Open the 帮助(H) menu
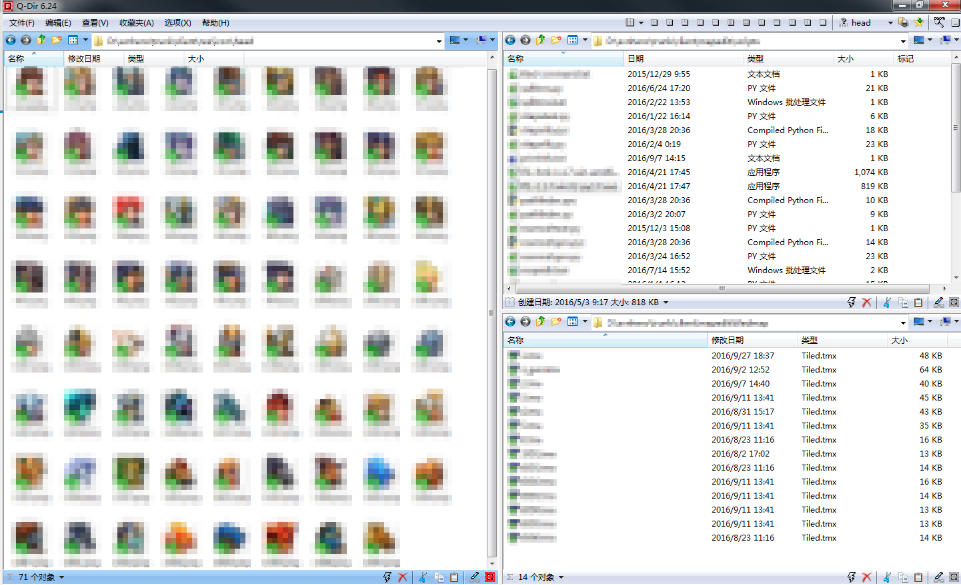The width and height of the screenshot is (961, 585). 216,23
